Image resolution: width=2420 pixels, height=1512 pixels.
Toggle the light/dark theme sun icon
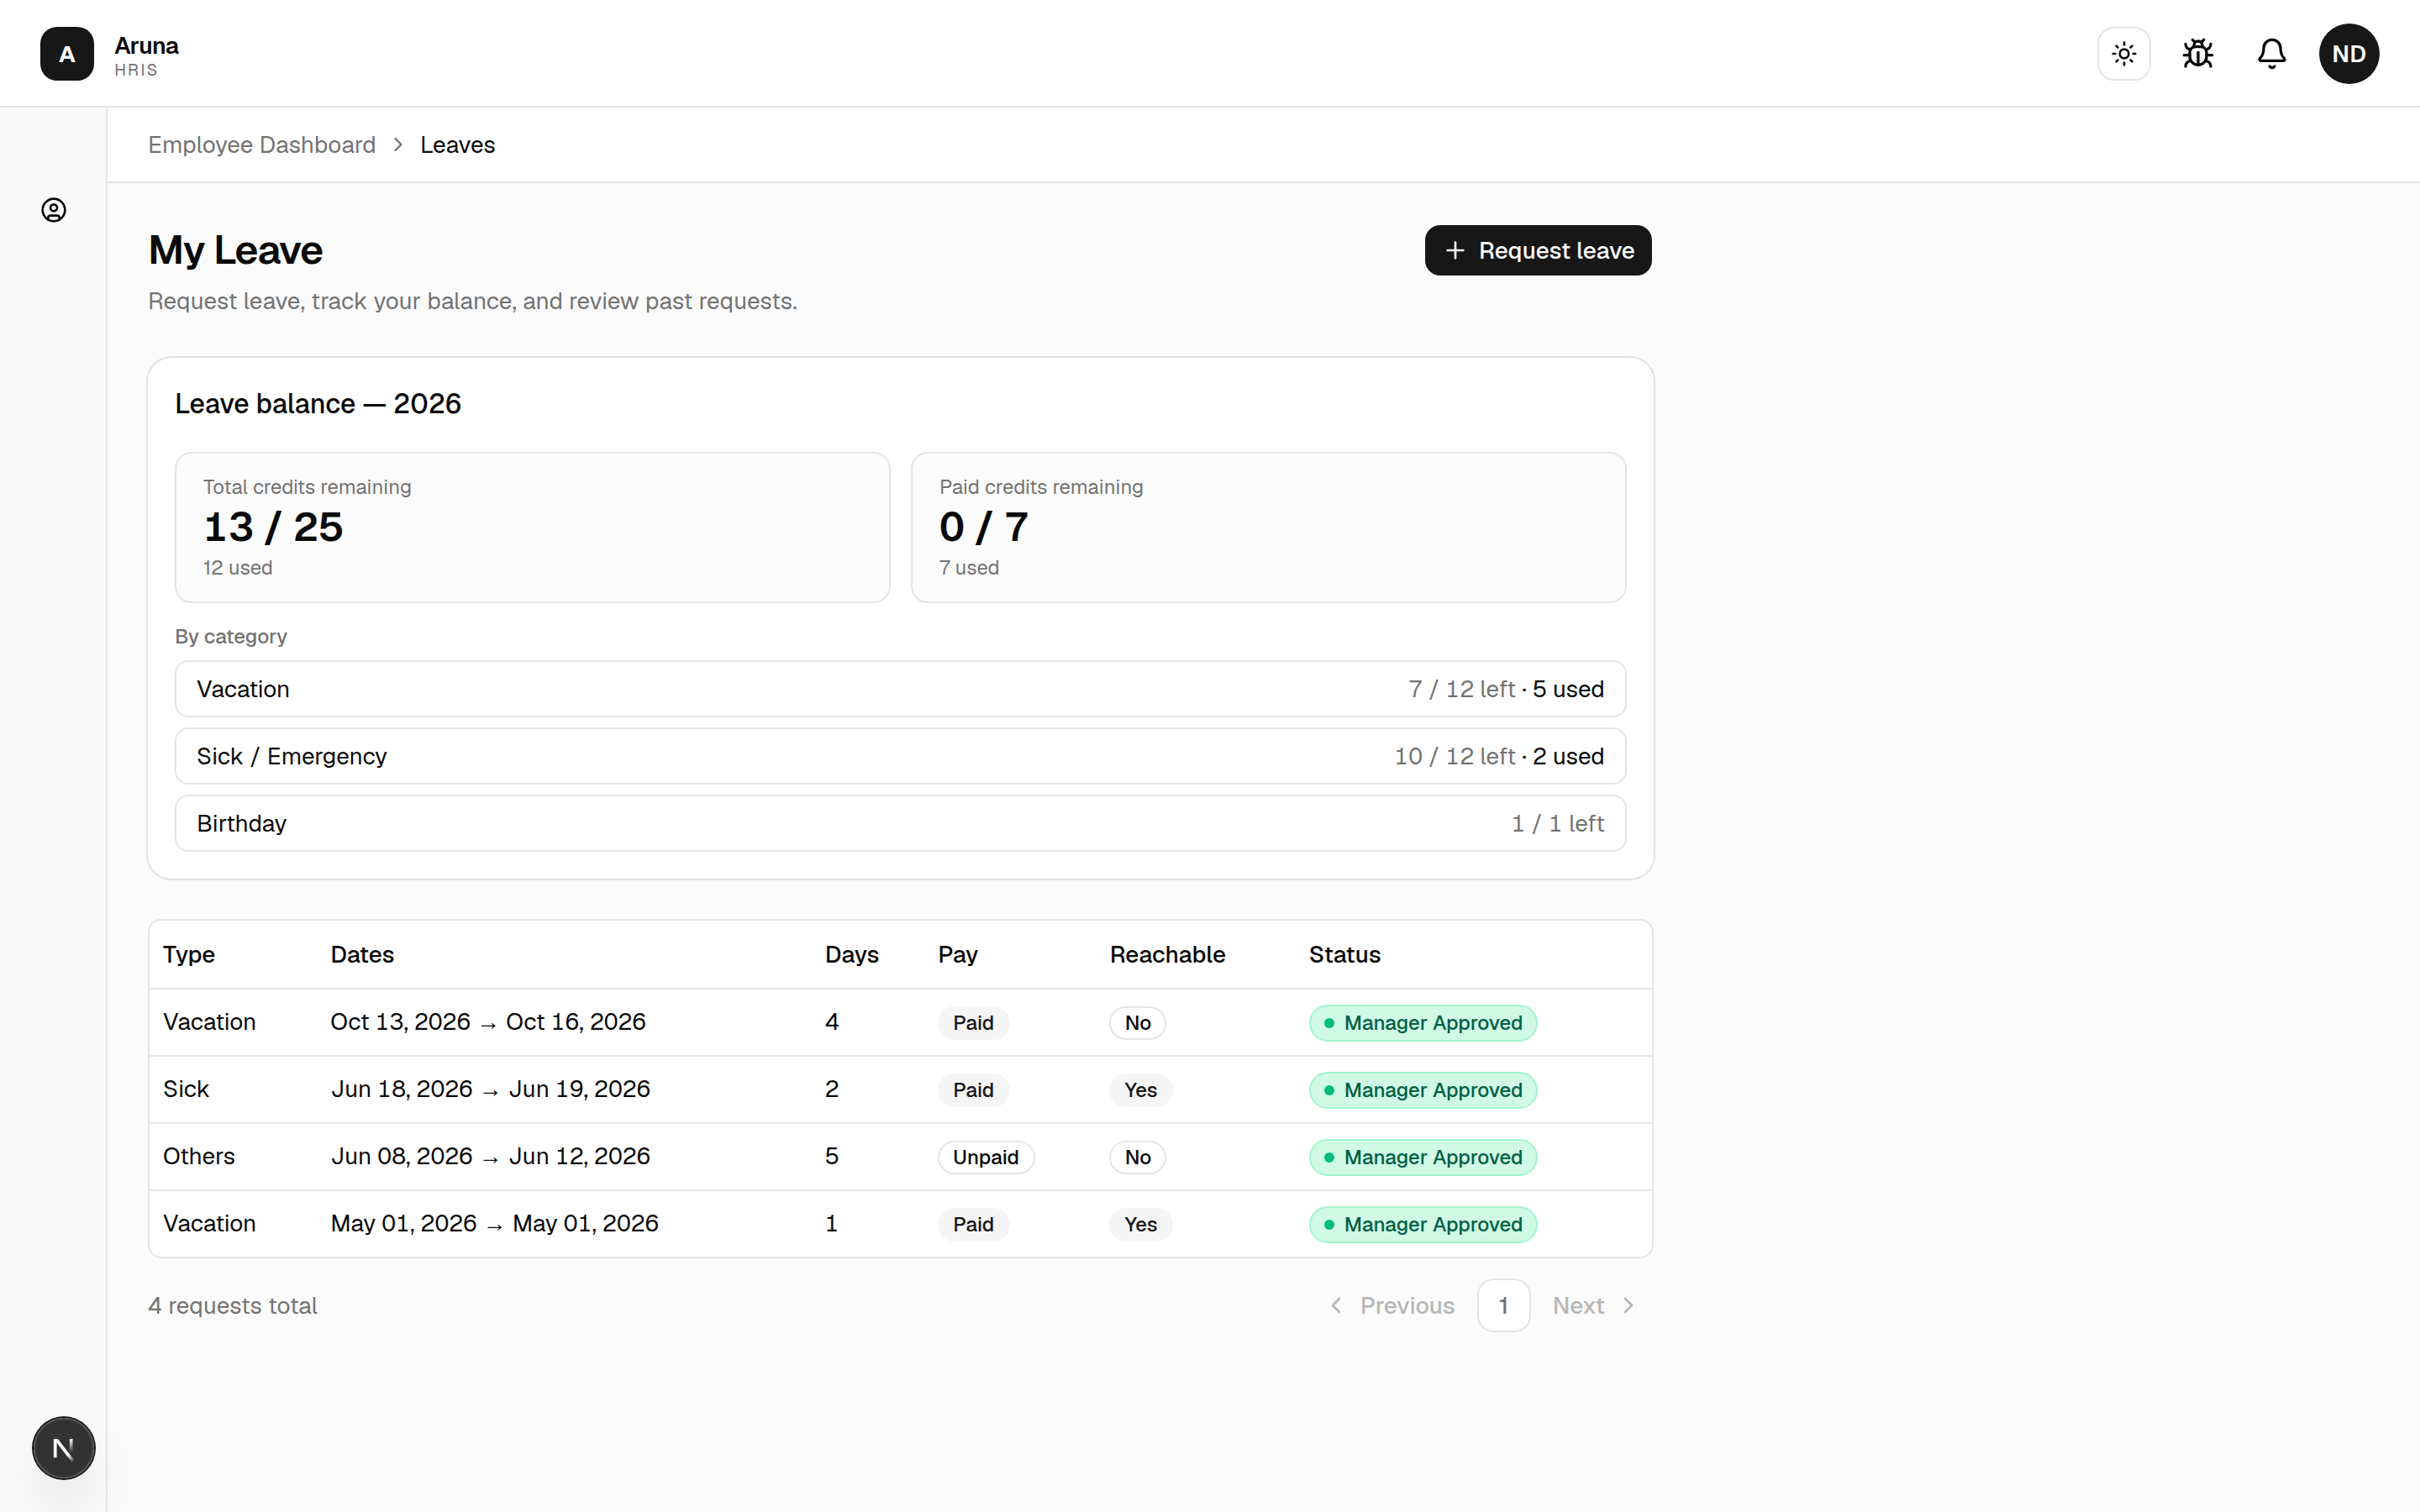coord(2123,53)
